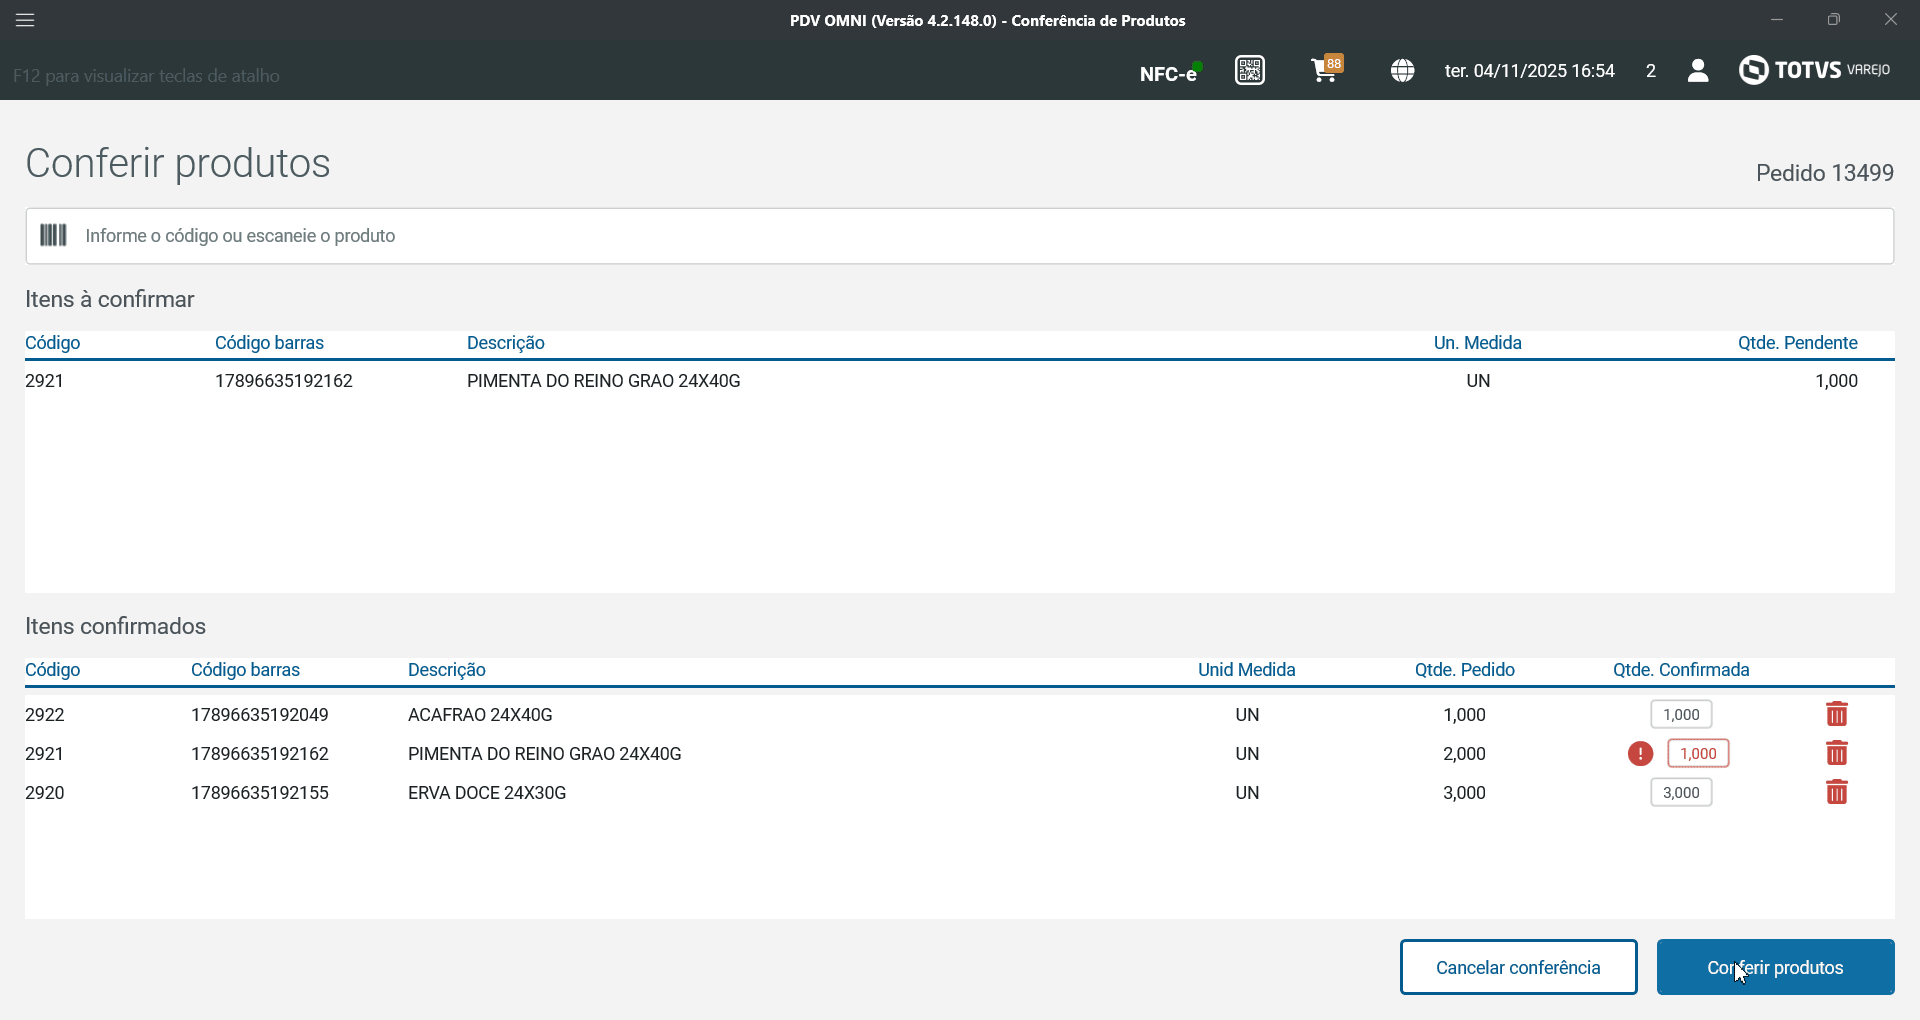Close the PDV OMNI window
This screenshot has height=1020, width=1920.
point(1890,19)
